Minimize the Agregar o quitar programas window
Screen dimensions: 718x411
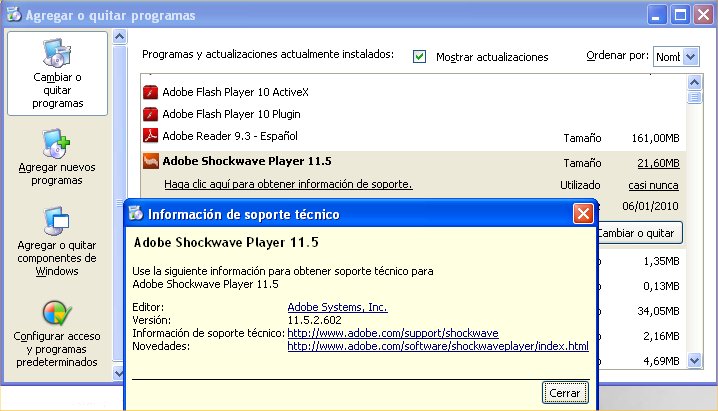(x=657, y=15)
